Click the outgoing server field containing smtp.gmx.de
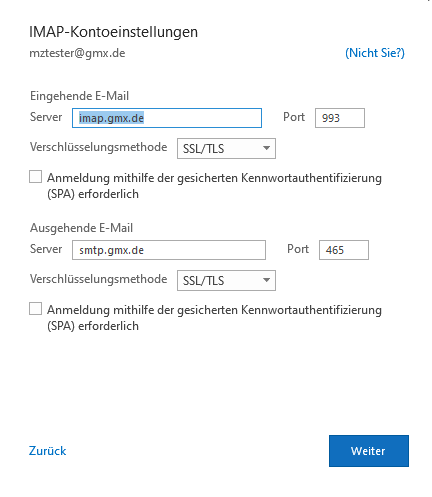Viewport: 432px width, 497px height. pyautogui.click(x=169, y=250)
